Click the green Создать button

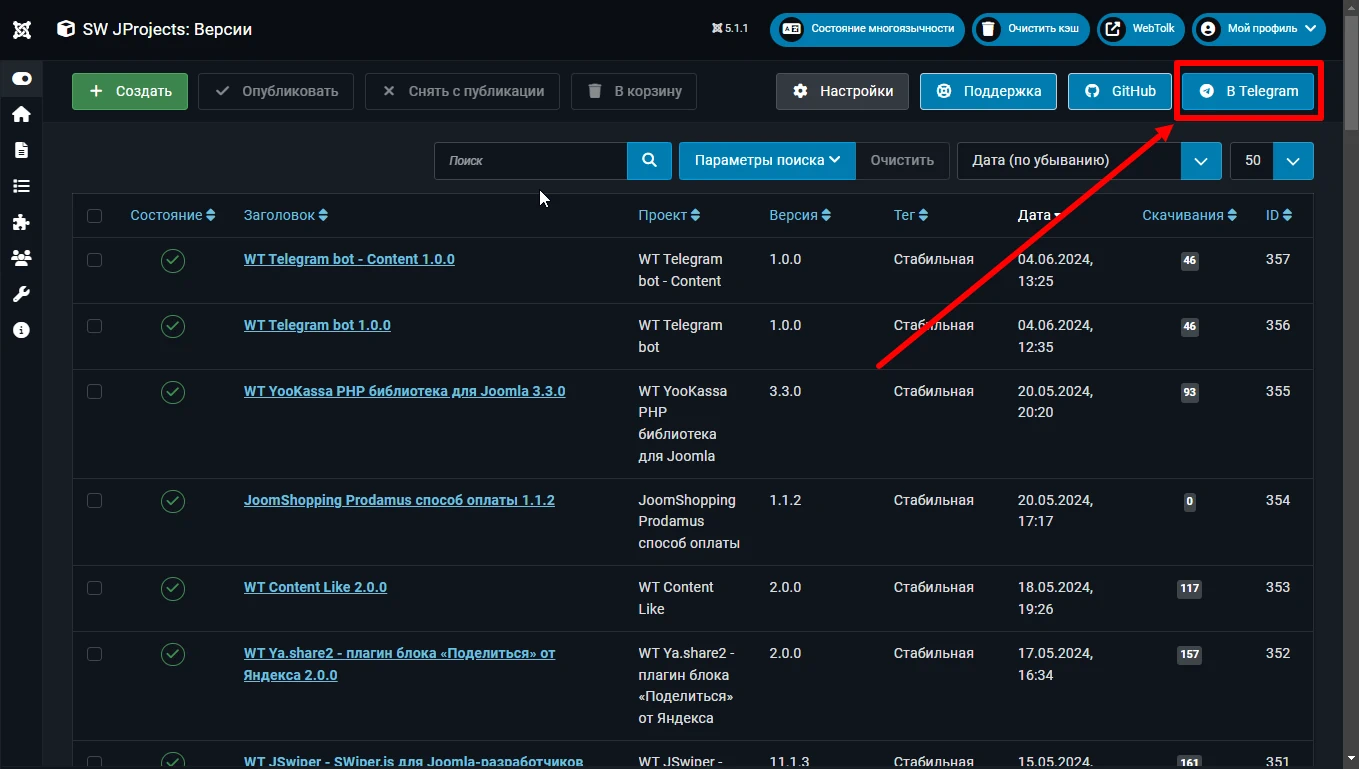(x=130, y=91)
